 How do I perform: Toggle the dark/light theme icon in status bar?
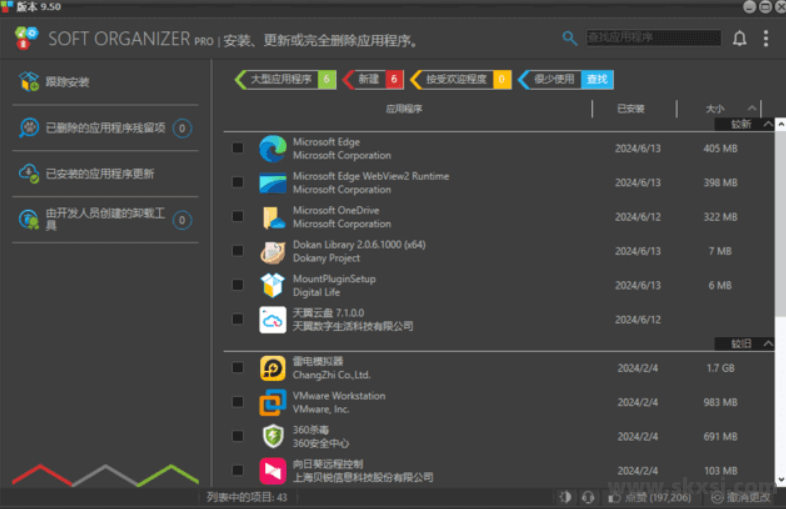click(565, 497)
